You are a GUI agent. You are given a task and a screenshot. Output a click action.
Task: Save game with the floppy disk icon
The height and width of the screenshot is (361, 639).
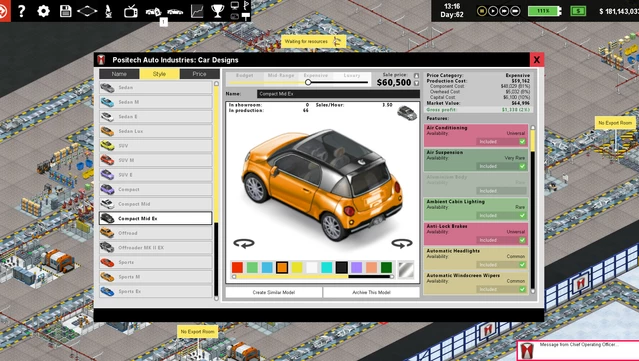65,11
